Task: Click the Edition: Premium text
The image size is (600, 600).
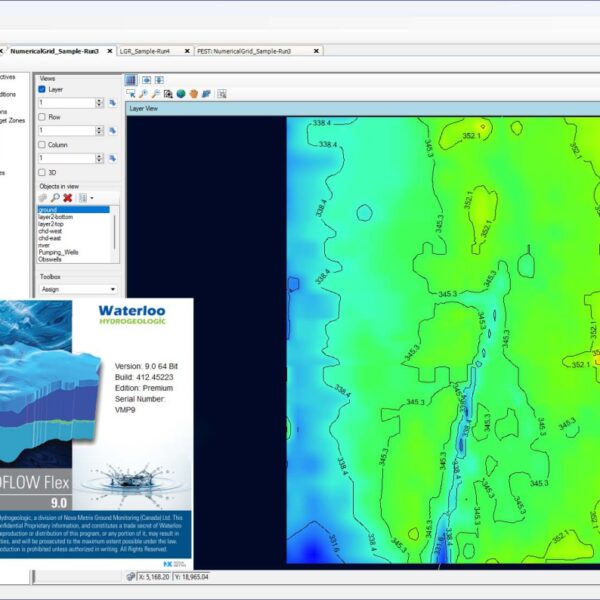Action: click(144, 388)
